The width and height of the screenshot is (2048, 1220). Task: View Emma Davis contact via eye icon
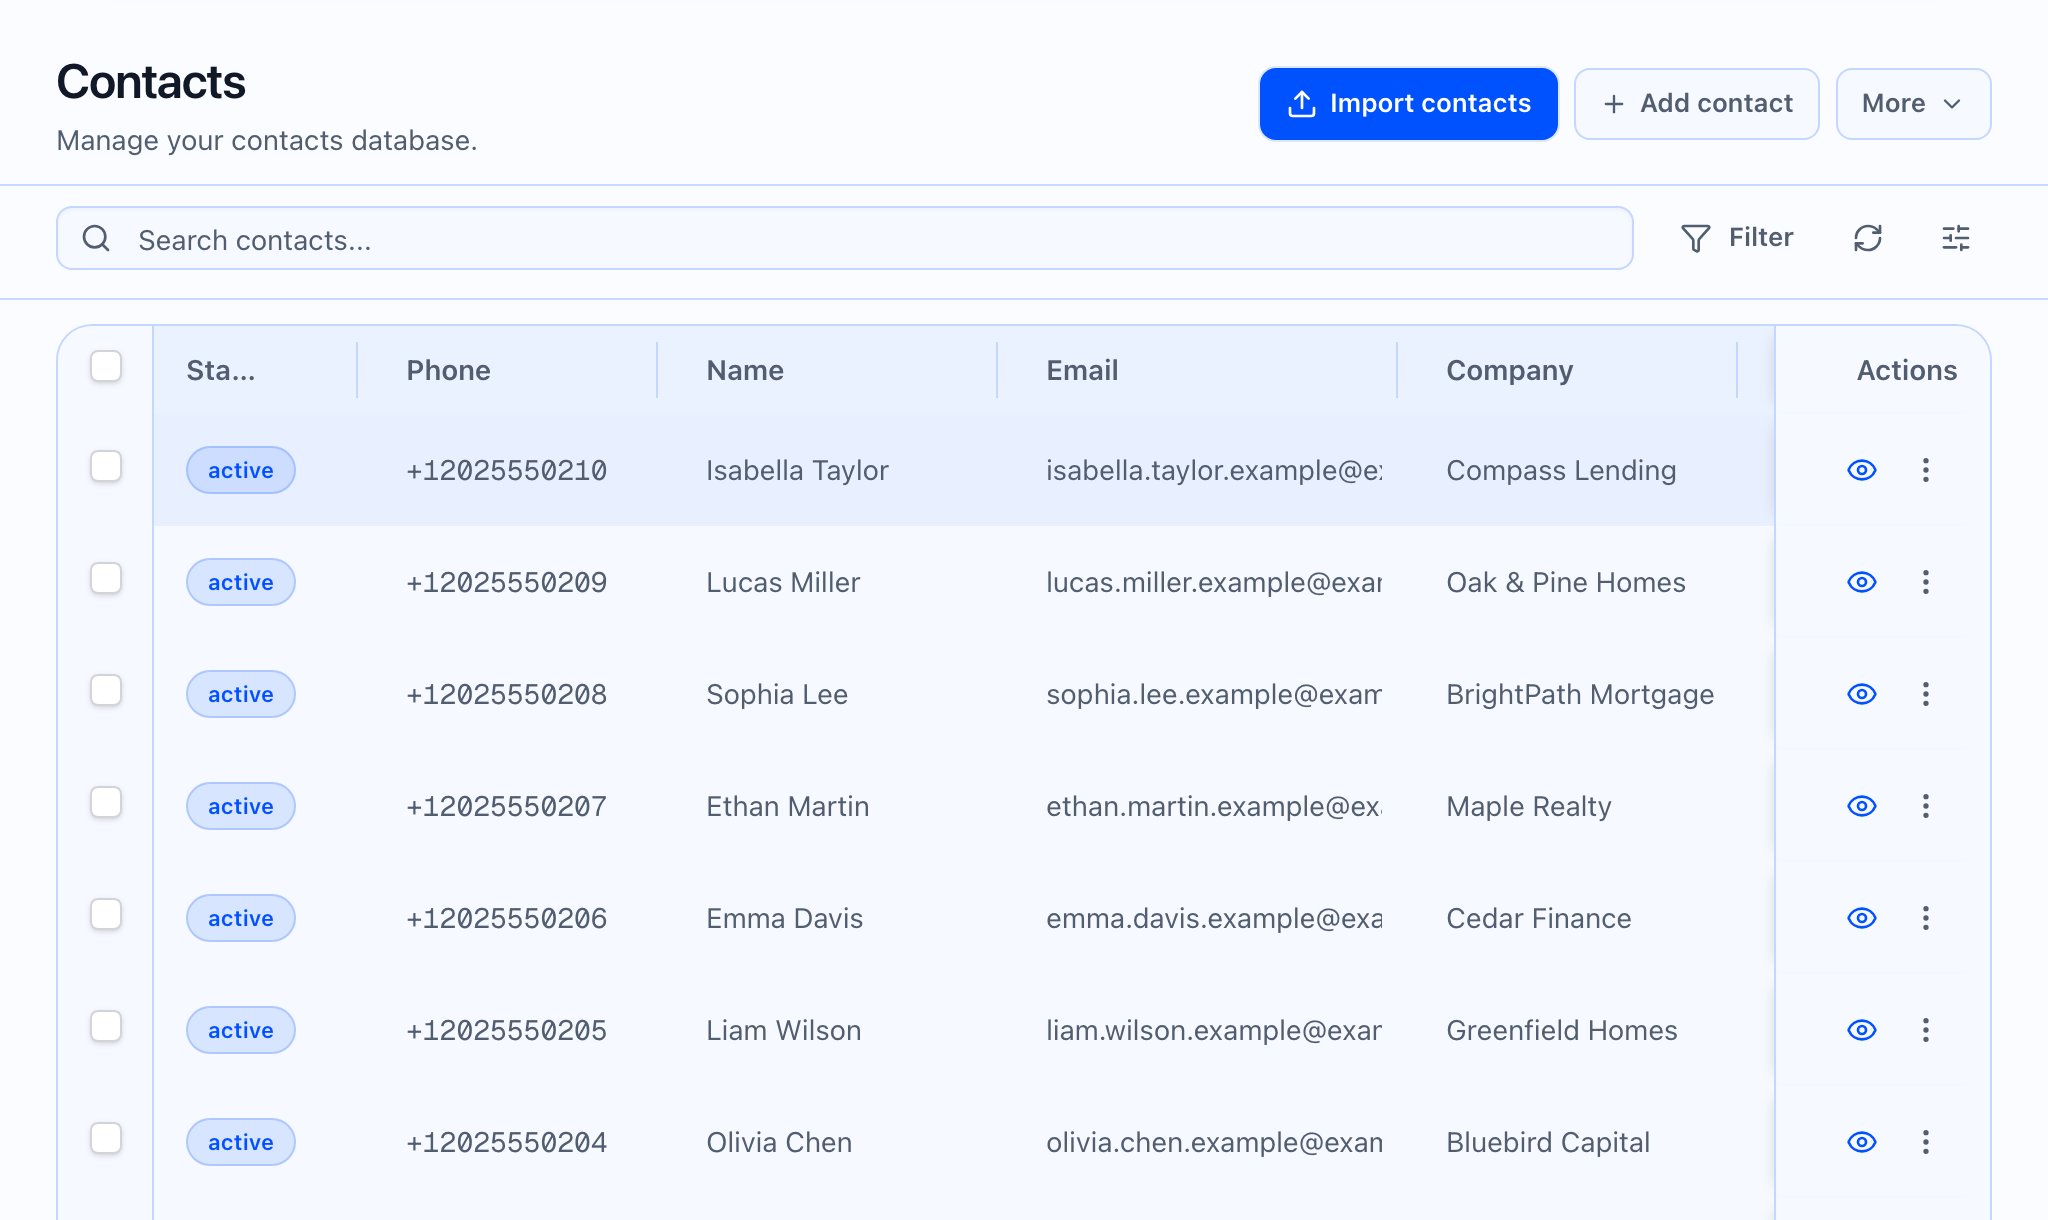(x=1861, y=918)
